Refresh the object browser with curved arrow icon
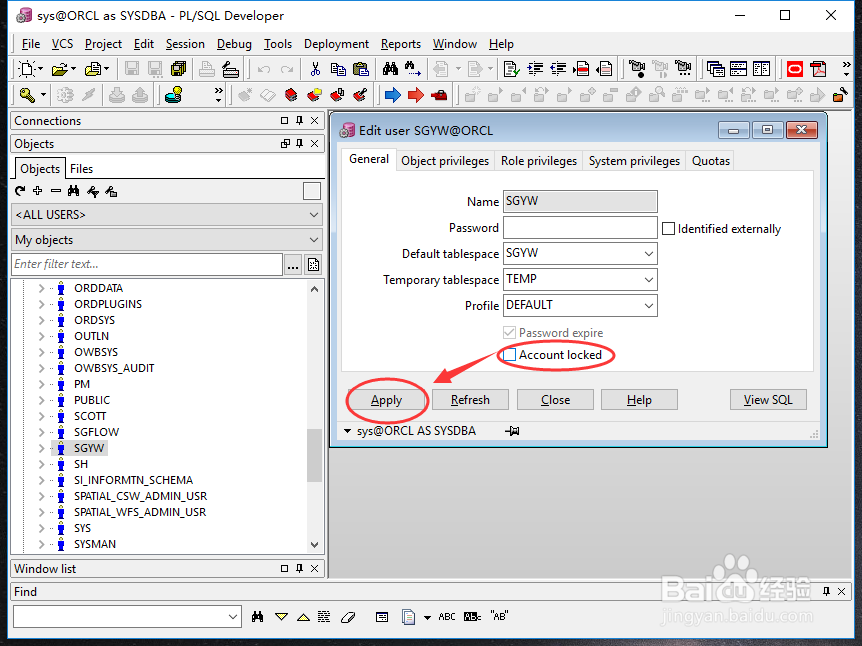This screenshot has width=862, height=646. tap(20, 191)
